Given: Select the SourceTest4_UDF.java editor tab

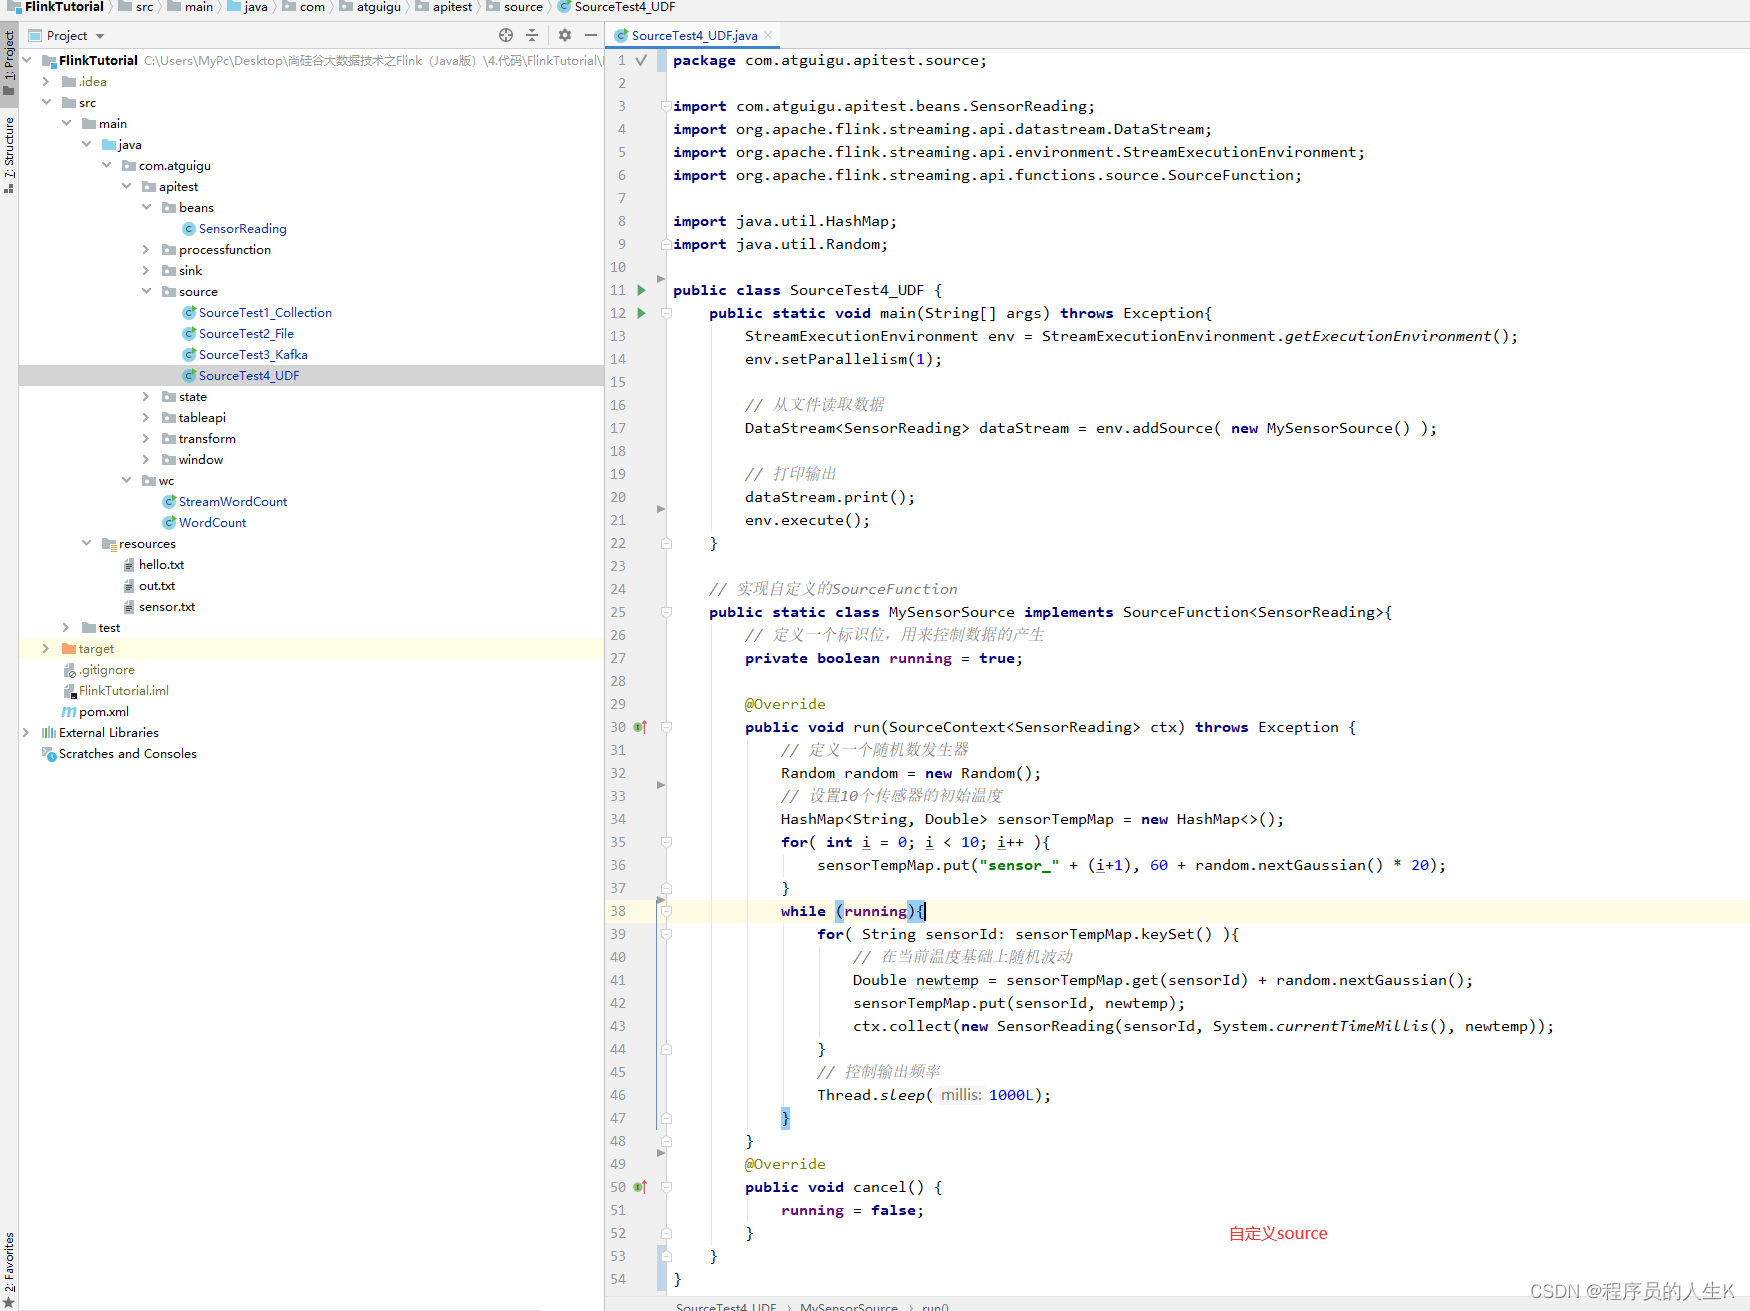Looking at the screenshot, I should click(694, 35).
